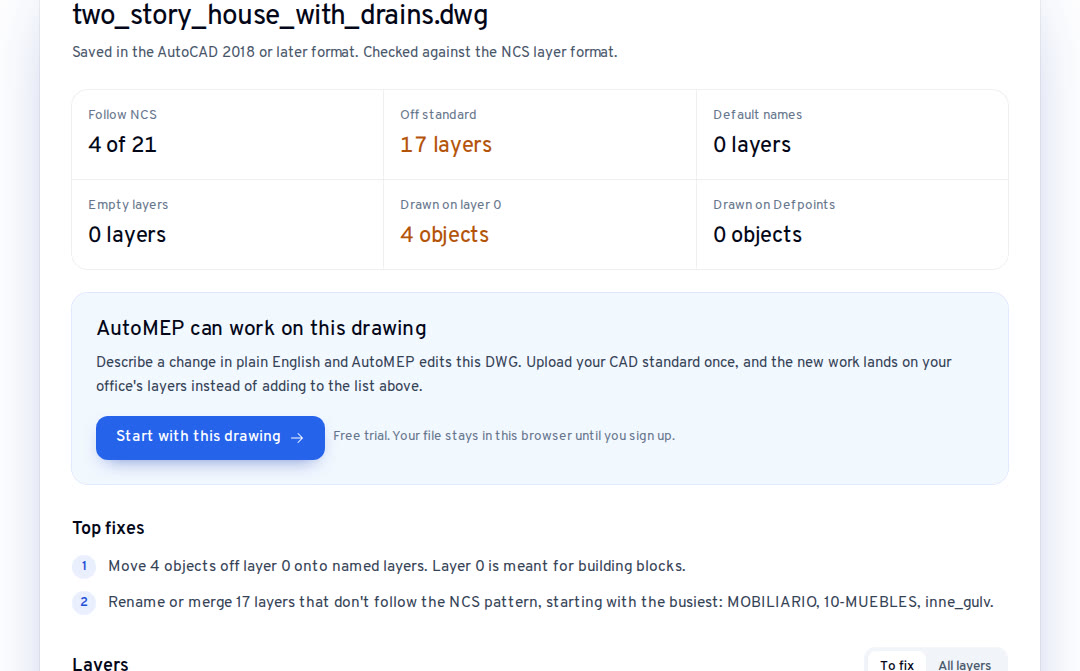Viewport: 1080px width, 671px height.
Task: Click the 'Empty layers' label
Action: click(128, 205)
